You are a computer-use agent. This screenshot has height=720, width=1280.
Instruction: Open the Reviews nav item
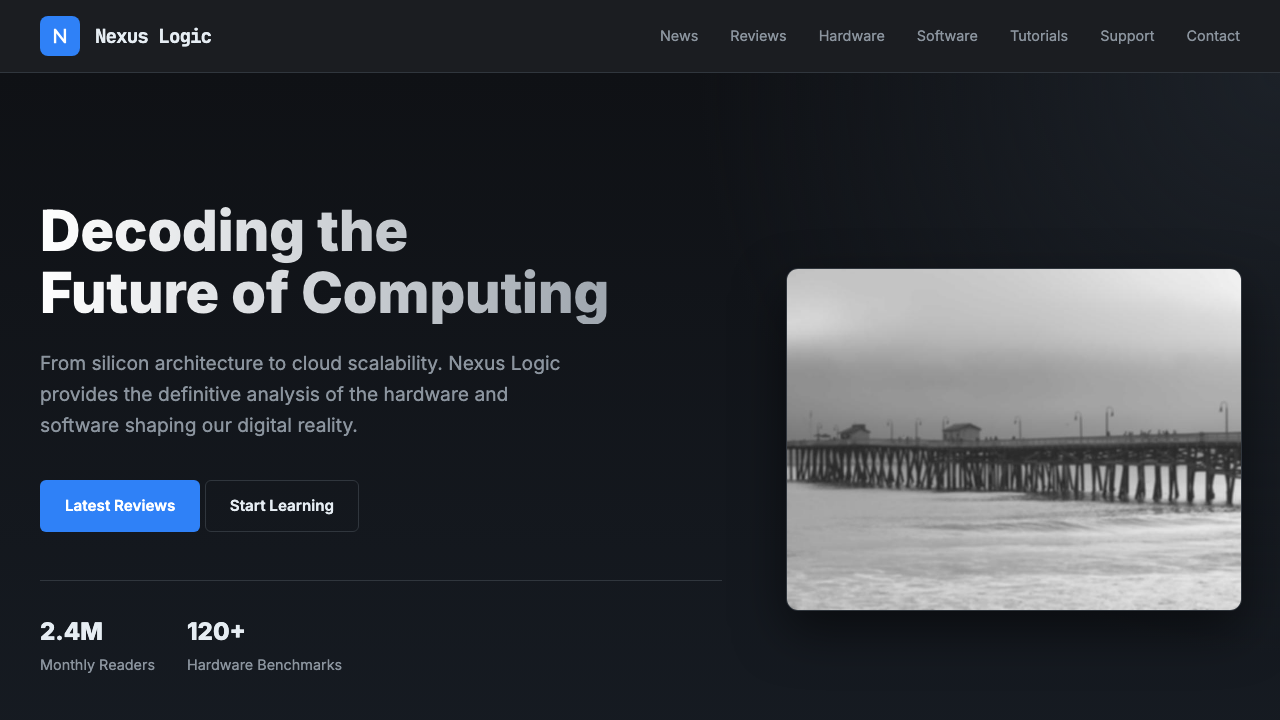click(x=758, y=36)
